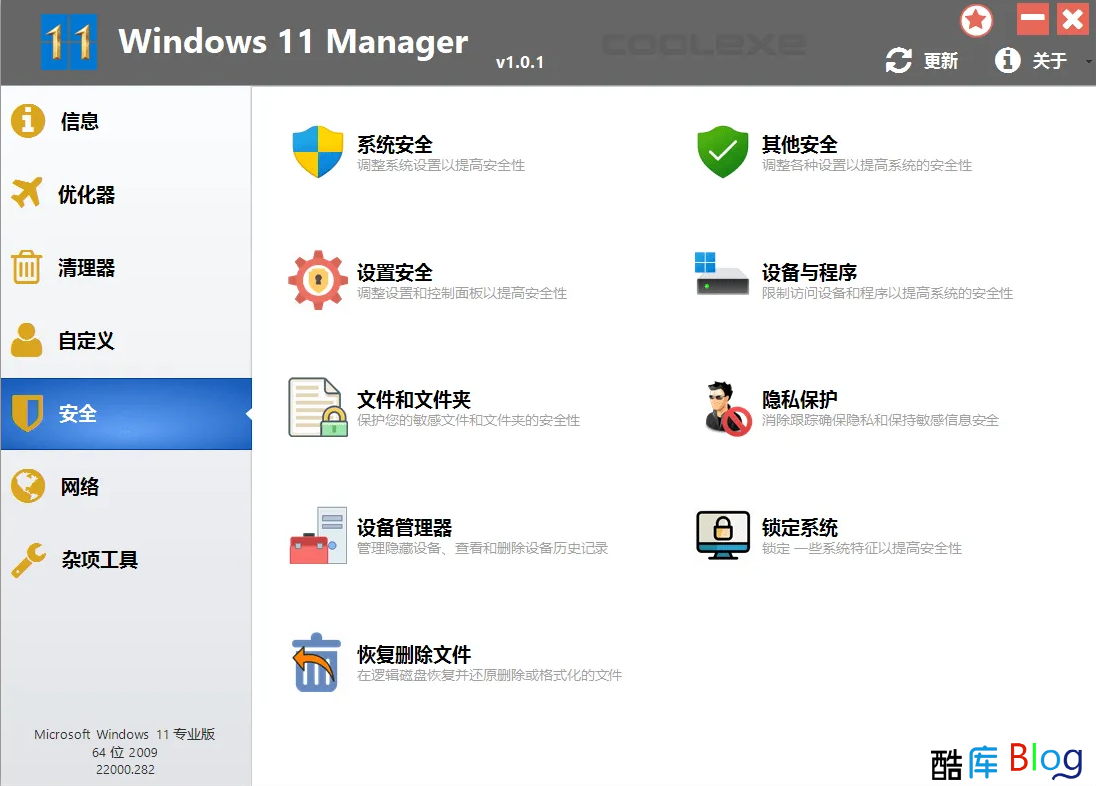
Task: Switch to the 自定义 tab label
Action: [87, 341]
